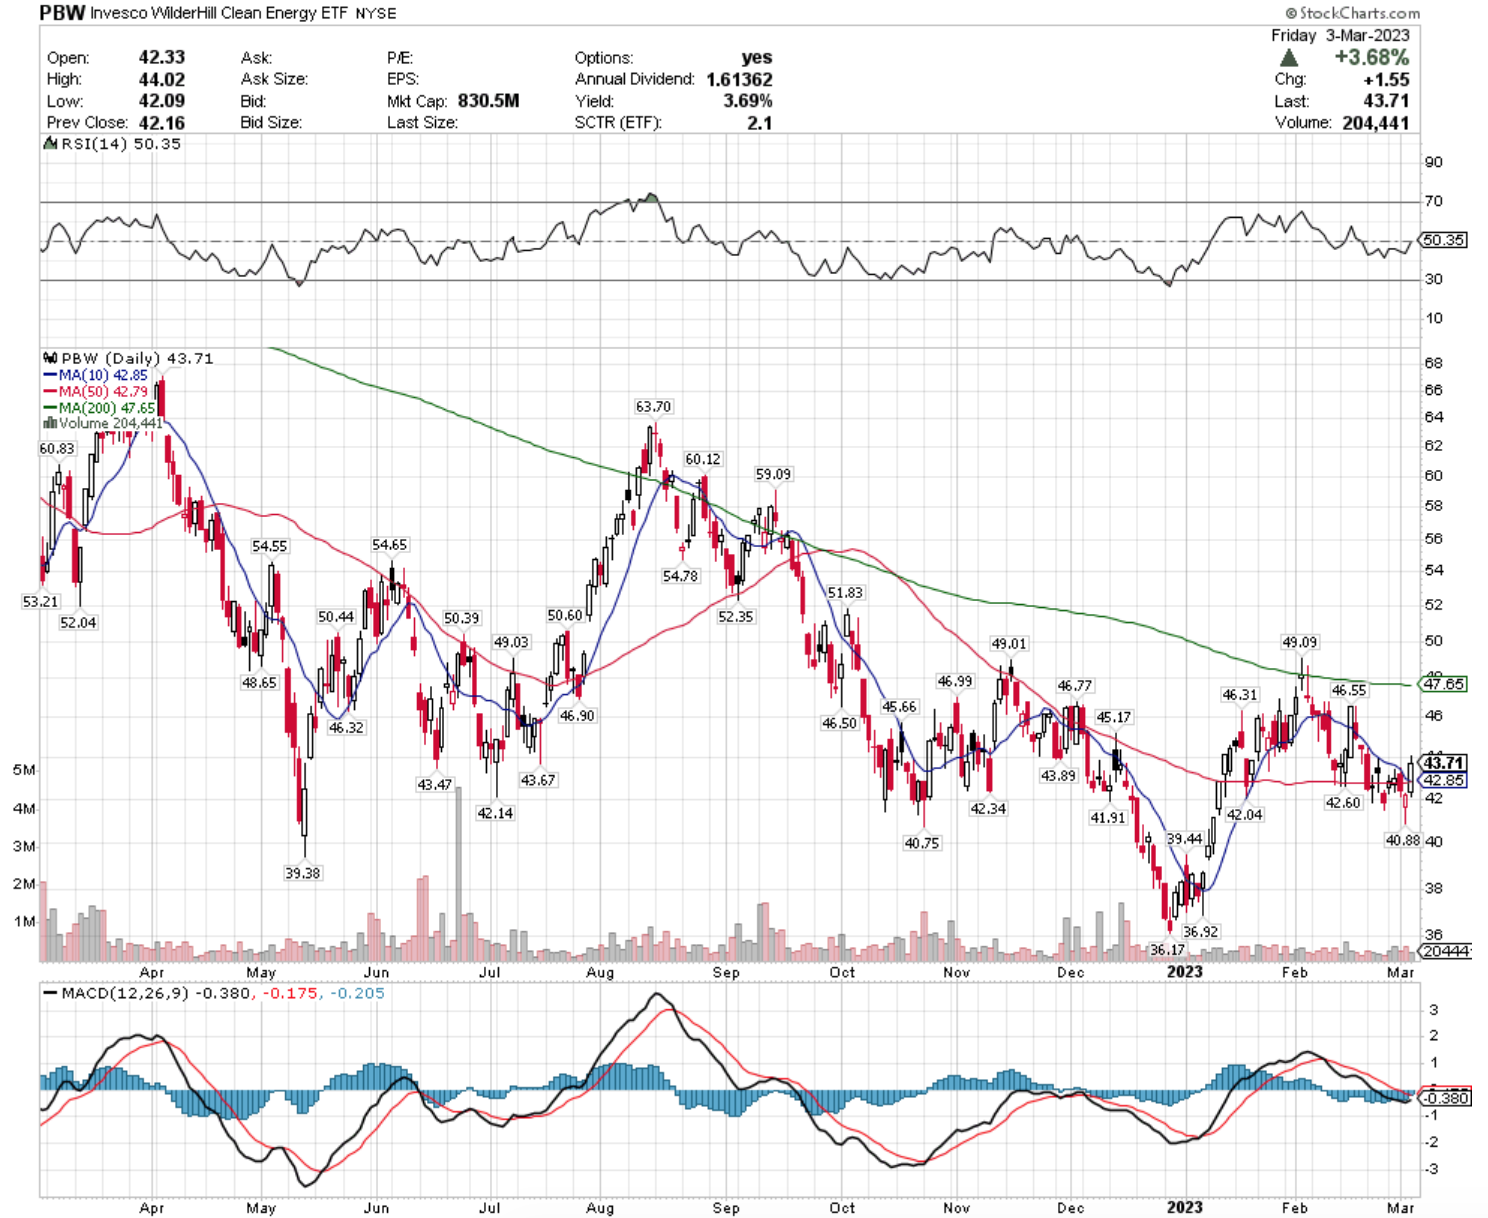The height and width of the screenshot is (1218, 1488).
Task: Click the 42.14 July low price label
Action: [494, 814]
